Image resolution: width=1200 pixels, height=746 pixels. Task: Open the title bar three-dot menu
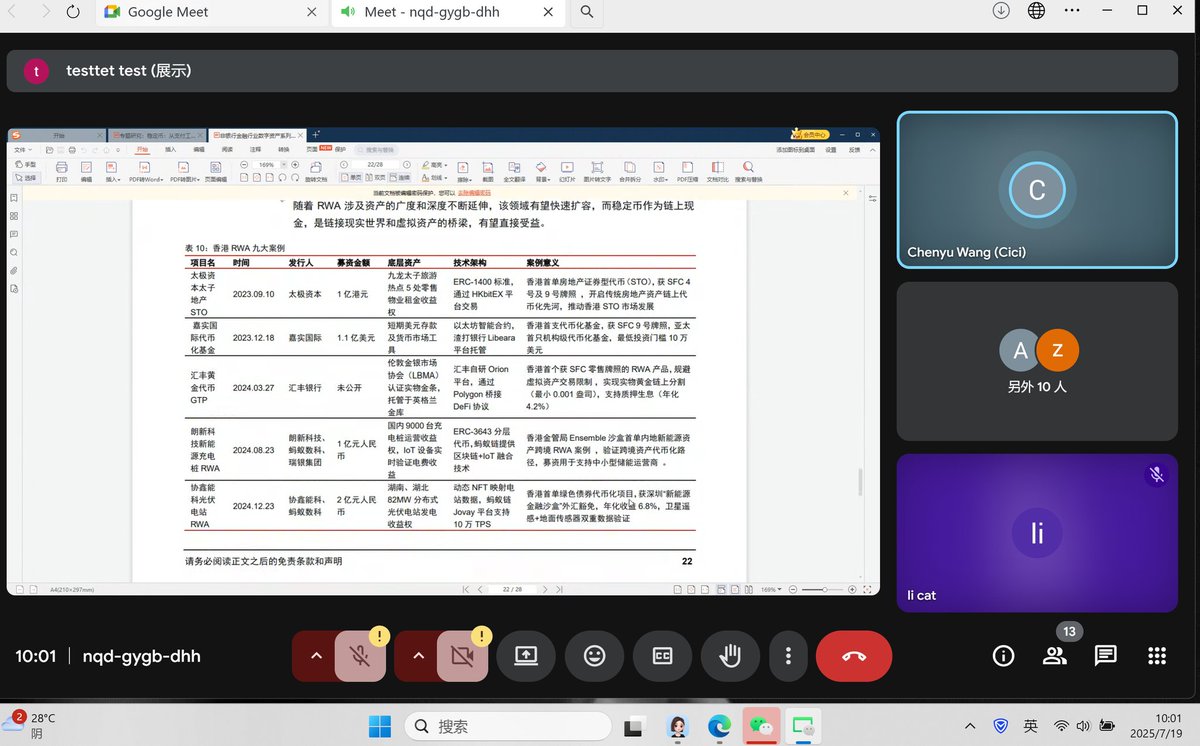point(1072,11)
